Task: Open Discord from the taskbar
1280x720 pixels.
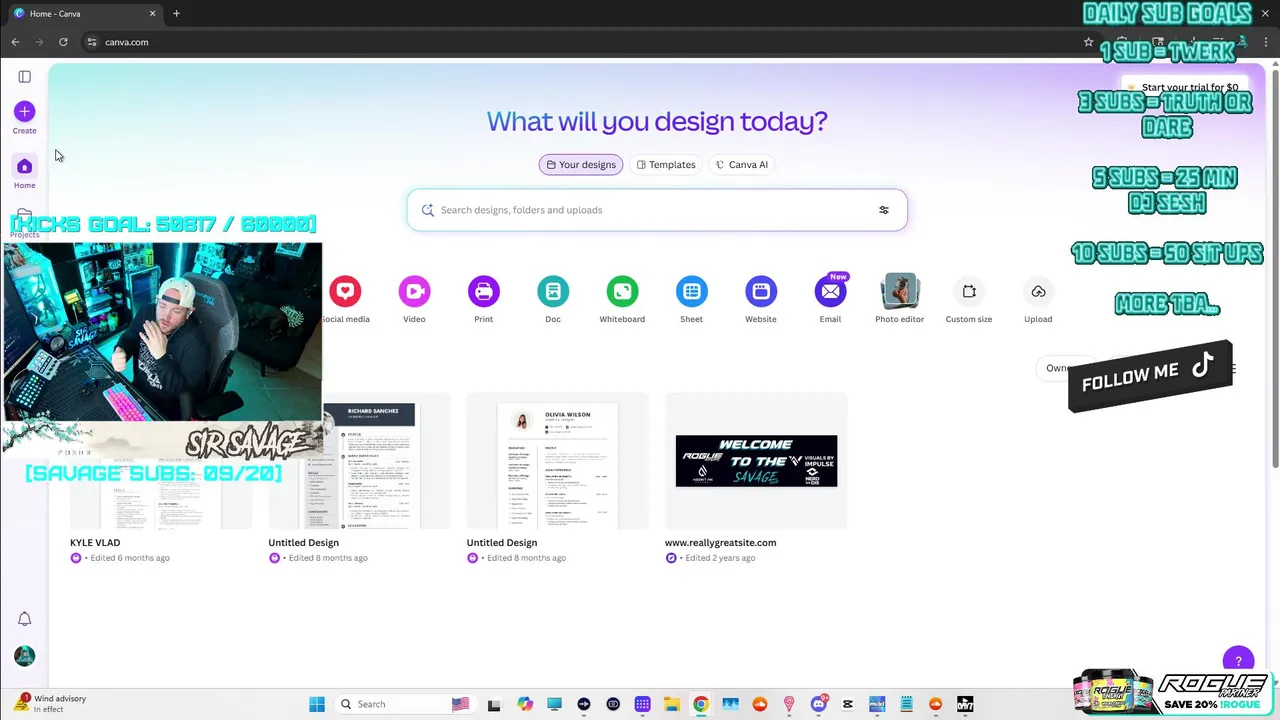Action: (818, 704)
